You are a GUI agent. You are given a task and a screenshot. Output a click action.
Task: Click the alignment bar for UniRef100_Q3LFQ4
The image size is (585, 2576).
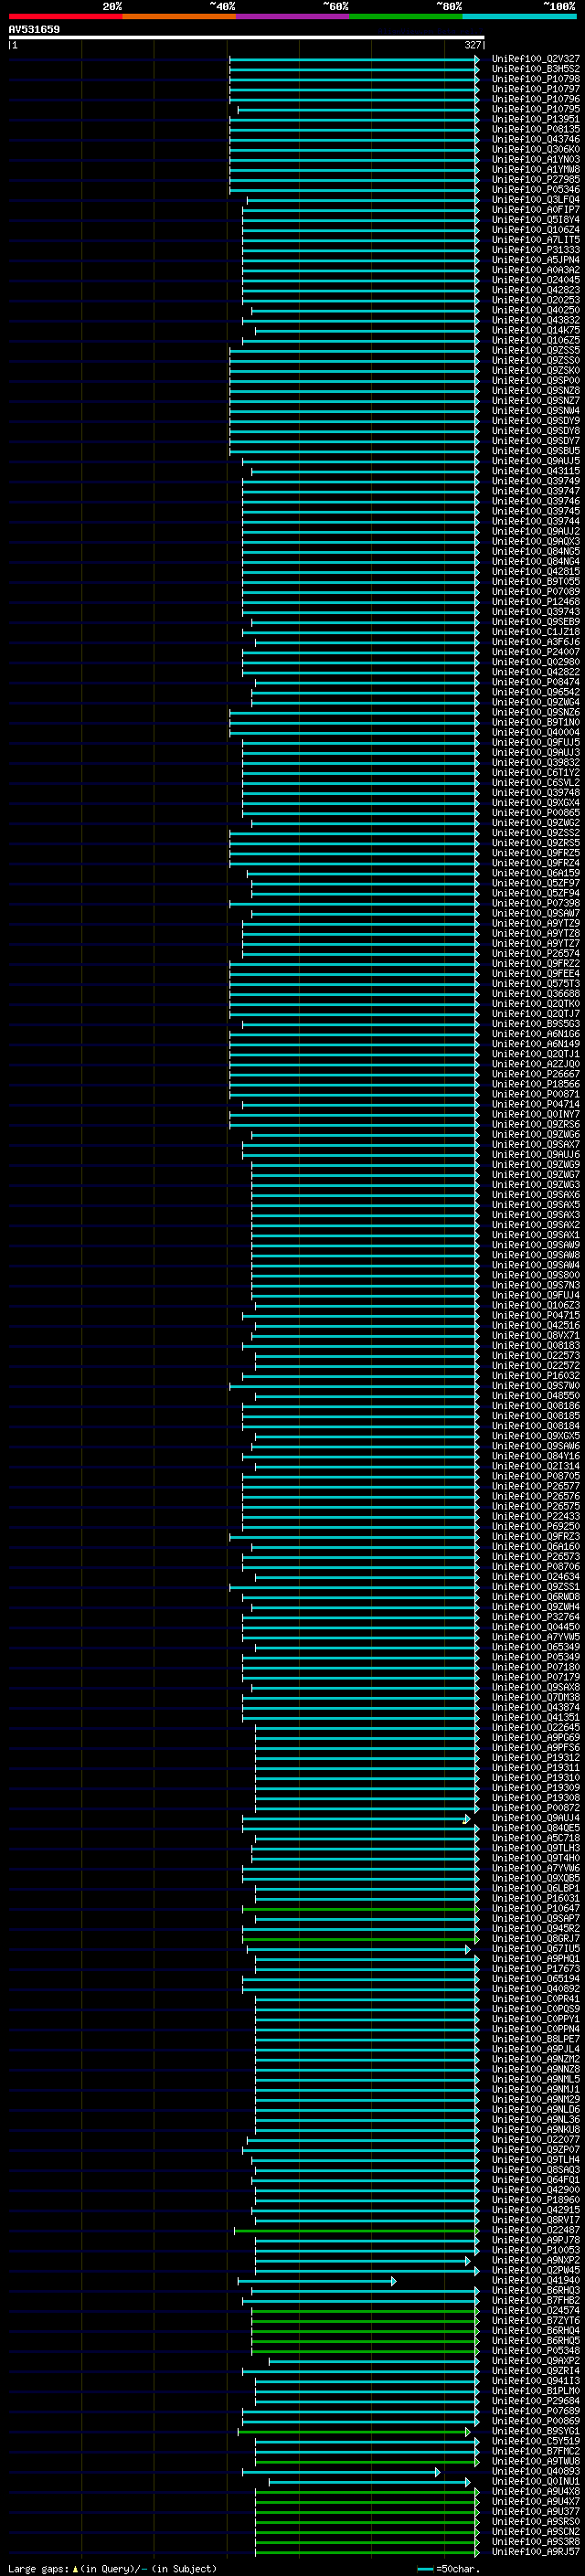[x=362, y=200]
